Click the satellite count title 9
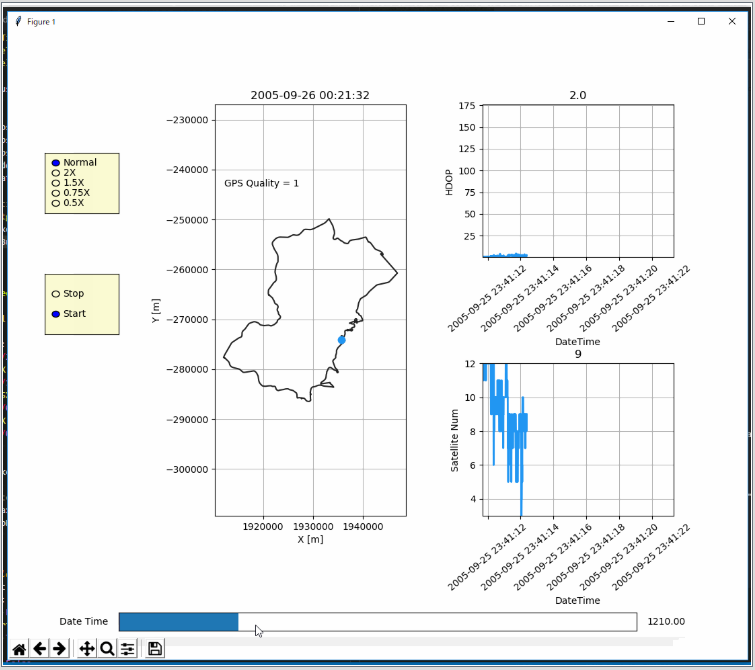 [578, 354]
